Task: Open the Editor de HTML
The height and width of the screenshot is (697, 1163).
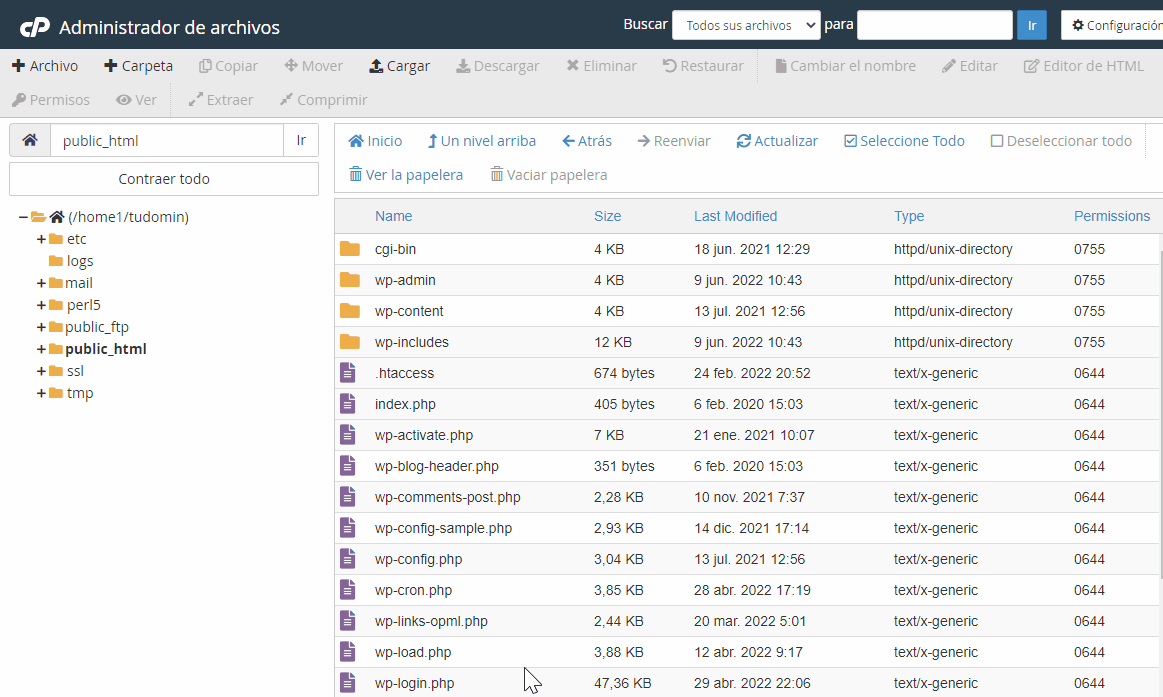Action: [x=1084, y=66]
